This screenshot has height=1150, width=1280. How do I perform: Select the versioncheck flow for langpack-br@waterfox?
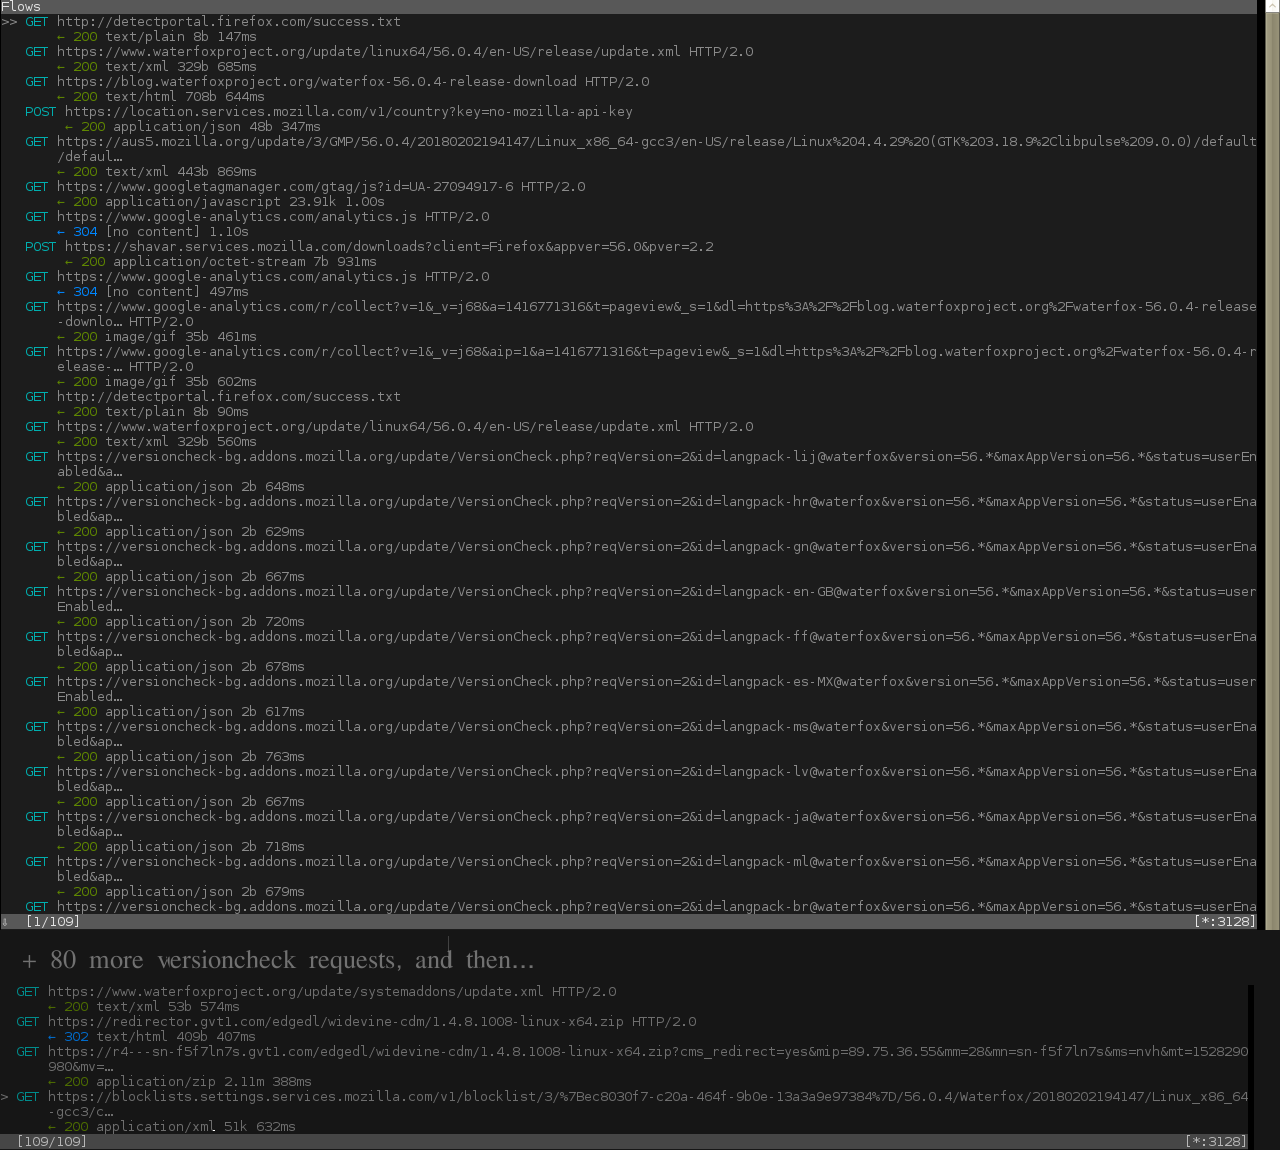(641, 906)
